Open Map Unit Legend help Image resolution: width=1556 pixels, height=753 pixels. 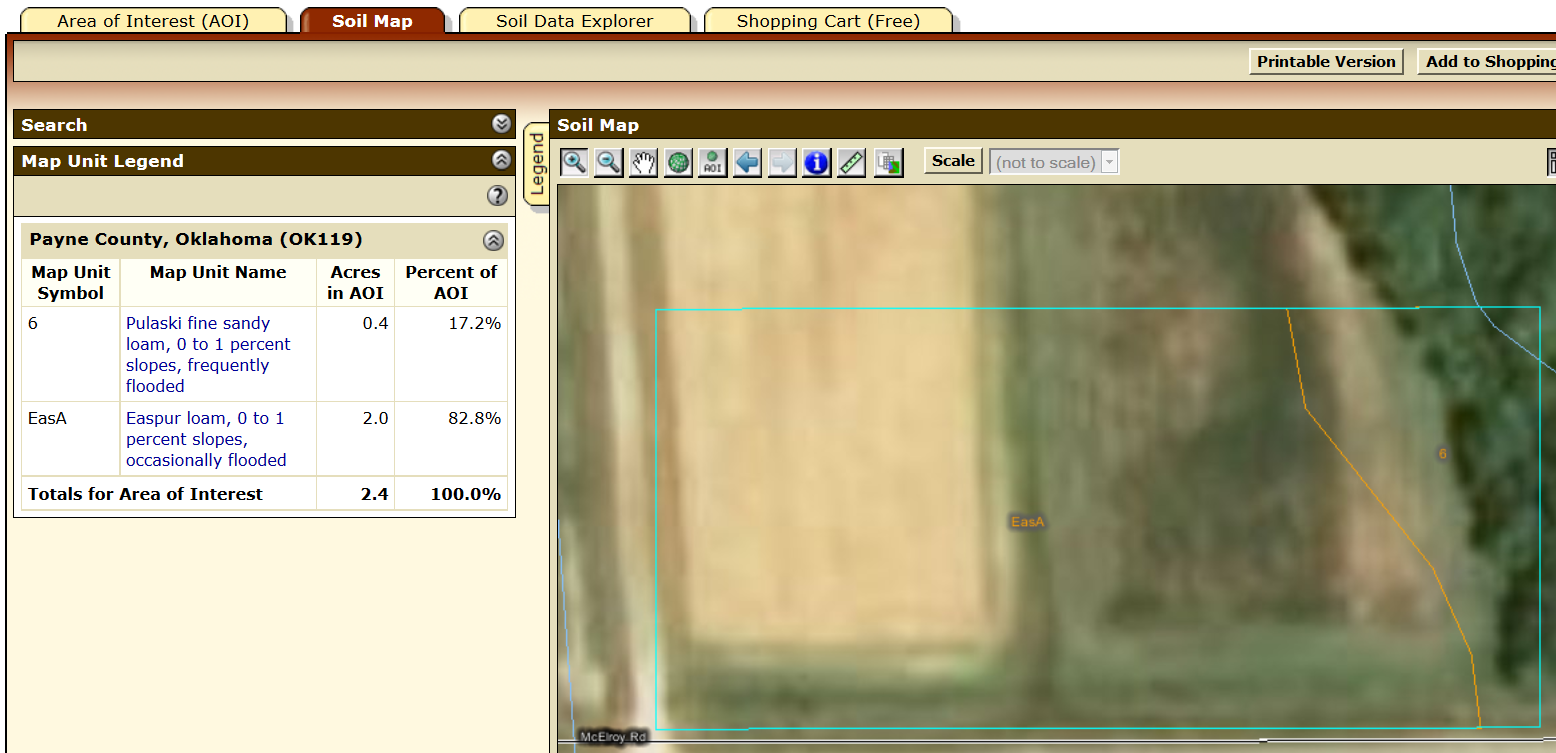point(497,196)
